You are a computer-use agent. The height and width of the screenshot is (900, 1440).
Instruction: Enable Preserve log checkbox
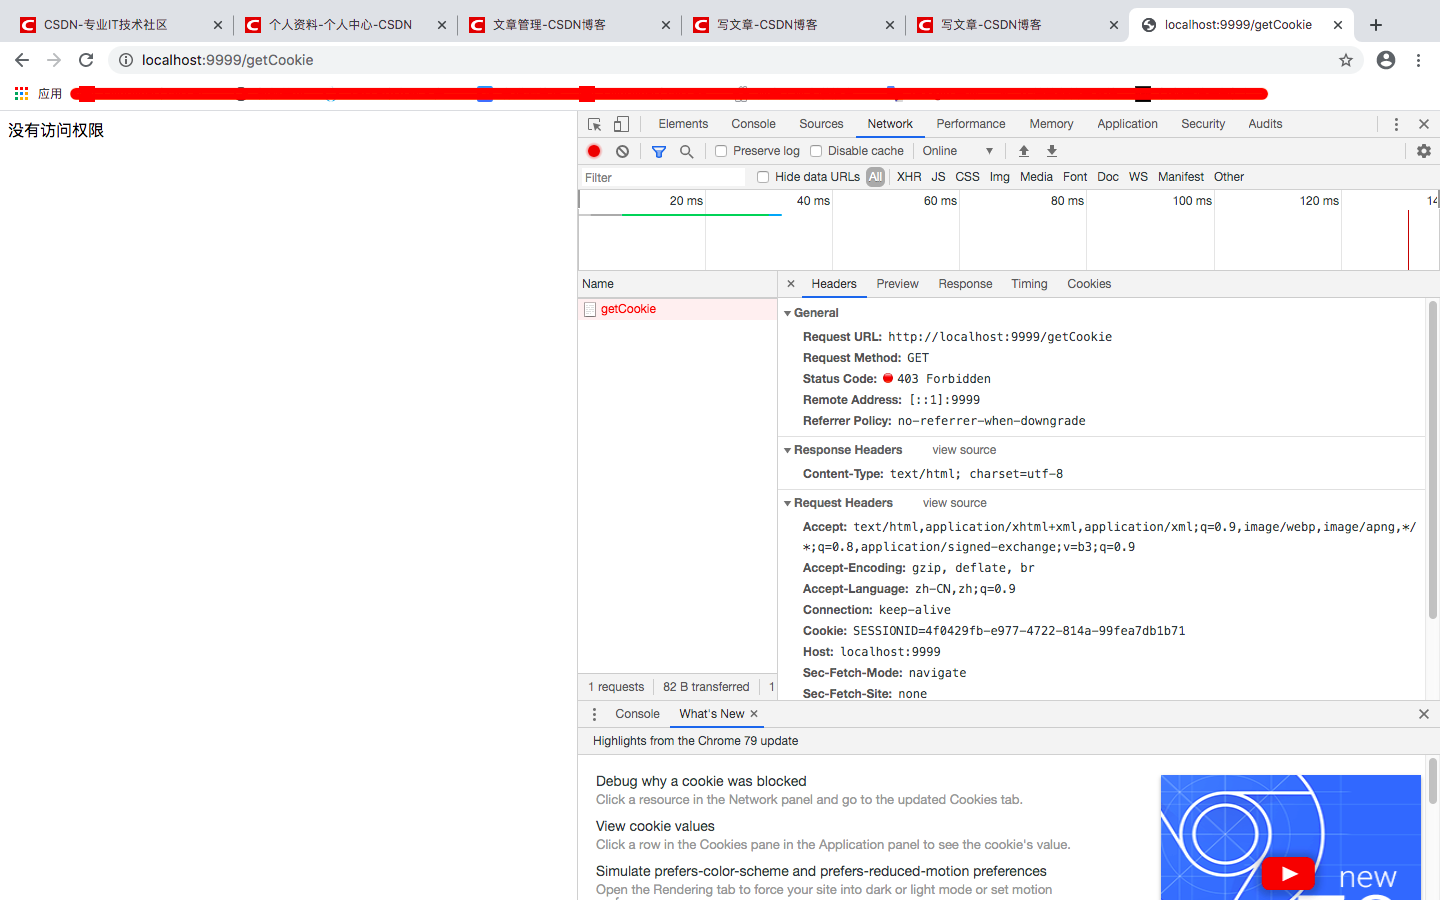coord(721,151)
